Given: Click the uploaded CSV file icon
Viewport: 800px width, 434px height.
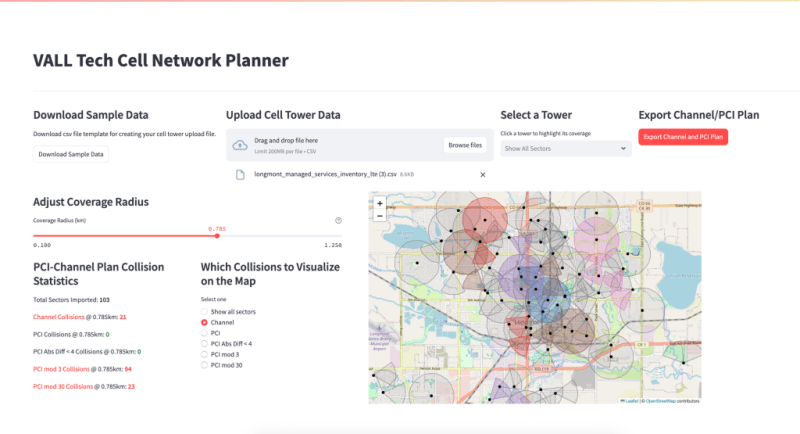Looking at the screenshot, I should pos(240,174).
